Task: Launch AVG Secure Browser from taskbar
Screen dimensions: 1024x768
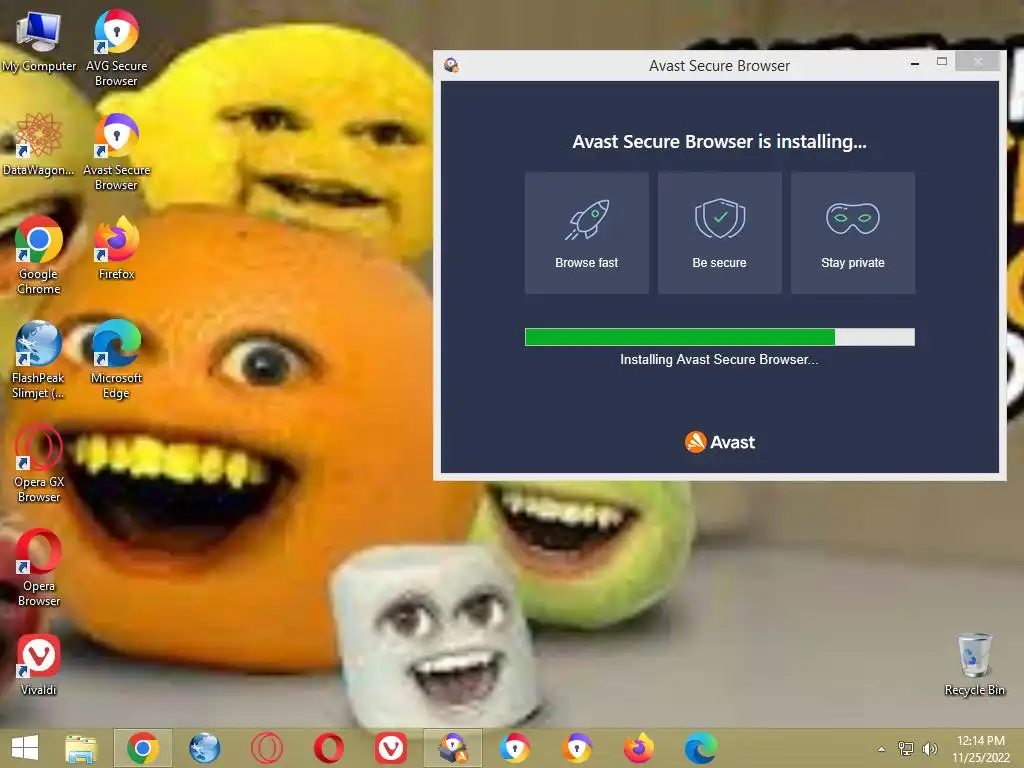Action: 515,748
